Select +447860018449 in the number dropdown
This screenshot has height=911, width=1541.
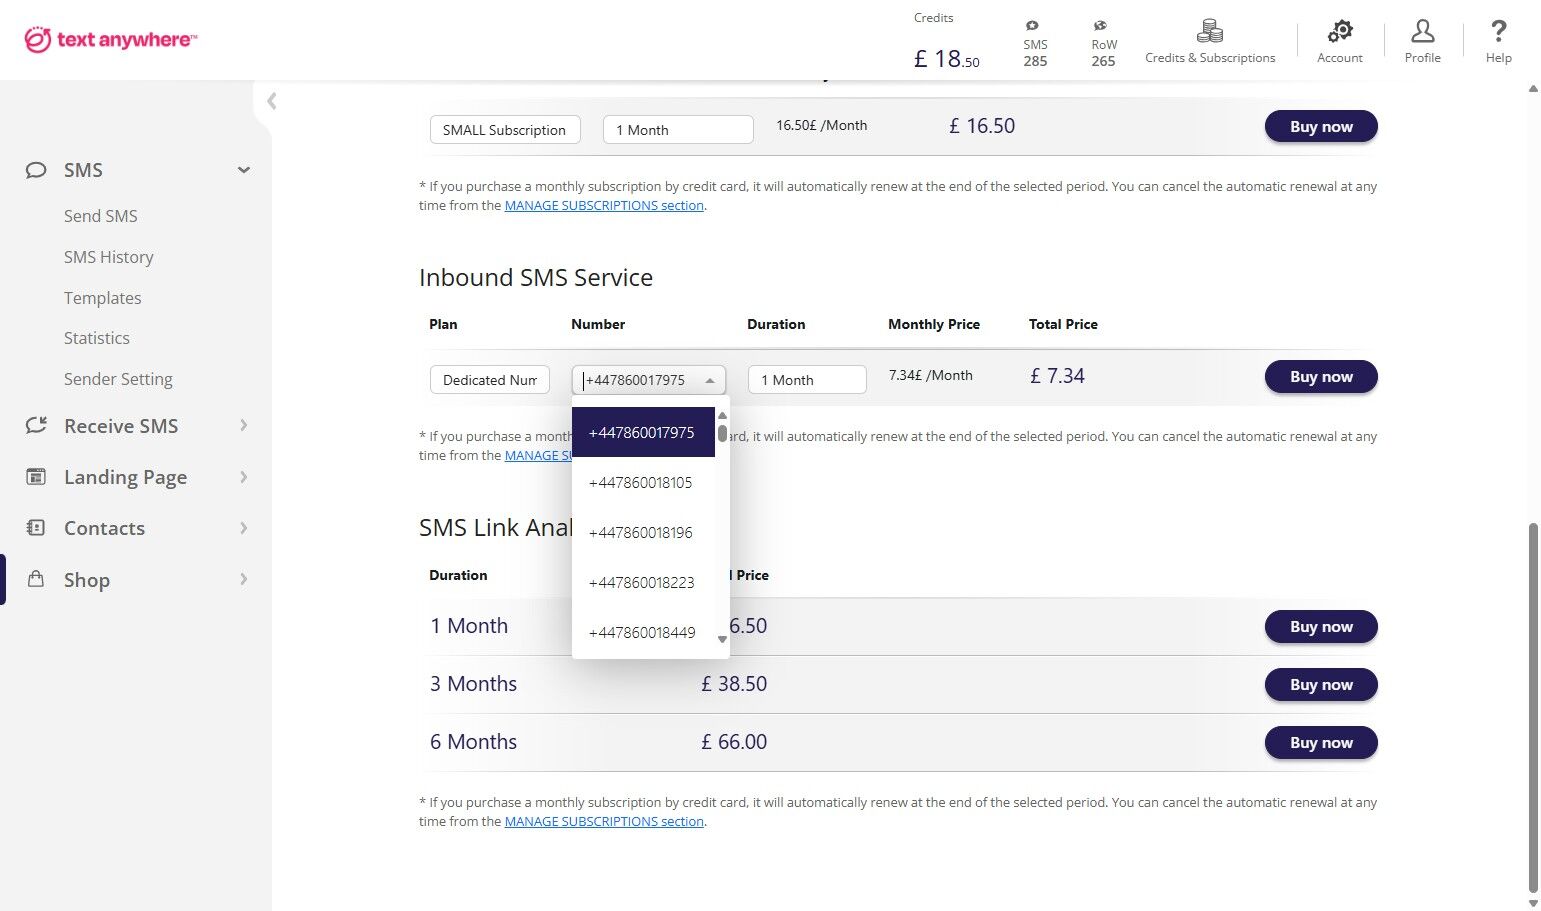coord(642,632)
